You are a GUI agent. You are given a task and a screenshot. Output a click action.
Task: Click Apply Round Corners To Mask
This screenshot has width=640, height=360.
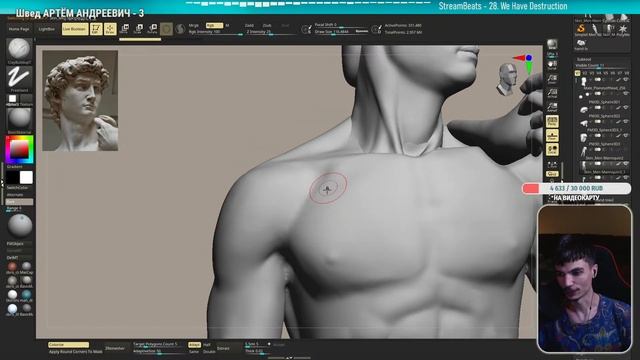76,351
